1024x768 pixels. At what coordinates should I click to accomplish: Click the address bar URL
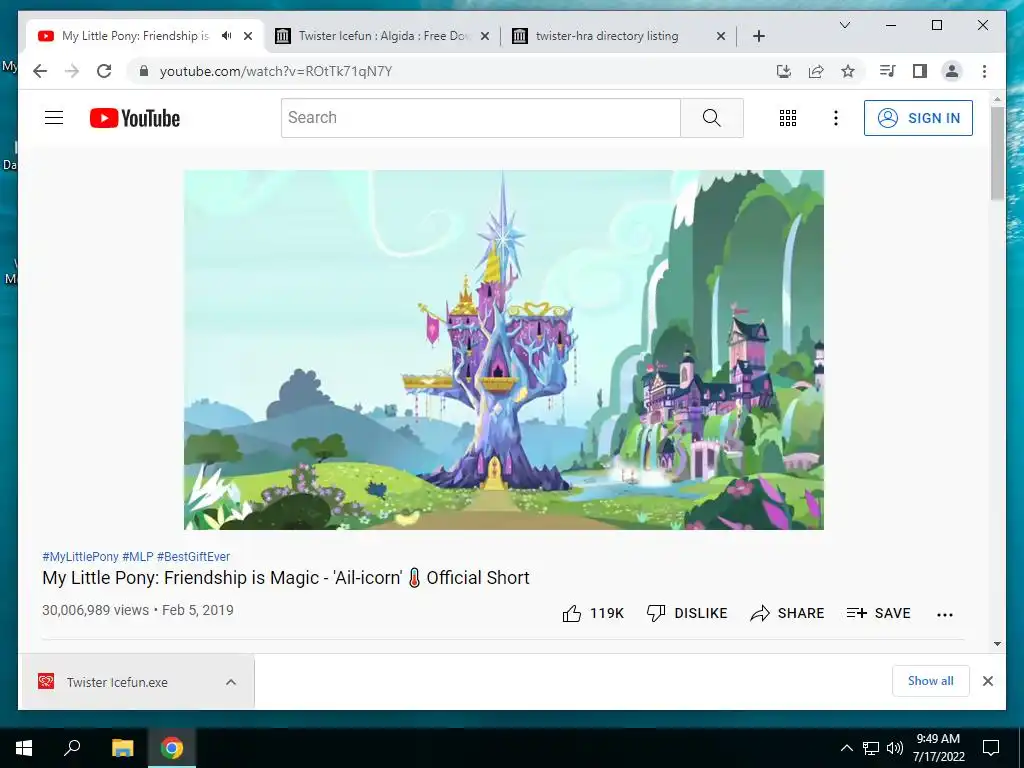pyautogui.click(x=276, y=71)
